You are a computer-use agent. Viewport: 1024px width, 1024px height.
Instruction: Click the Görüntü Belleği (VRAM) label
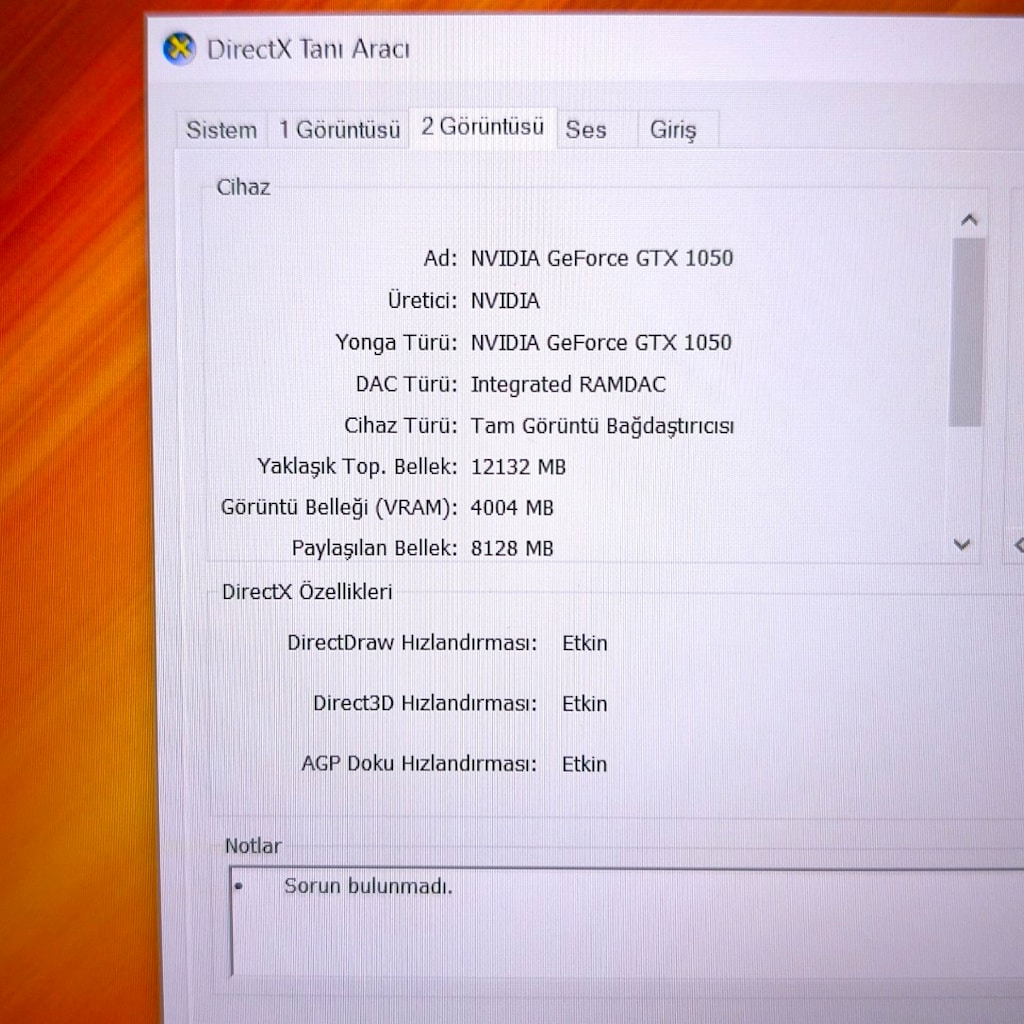339,508
